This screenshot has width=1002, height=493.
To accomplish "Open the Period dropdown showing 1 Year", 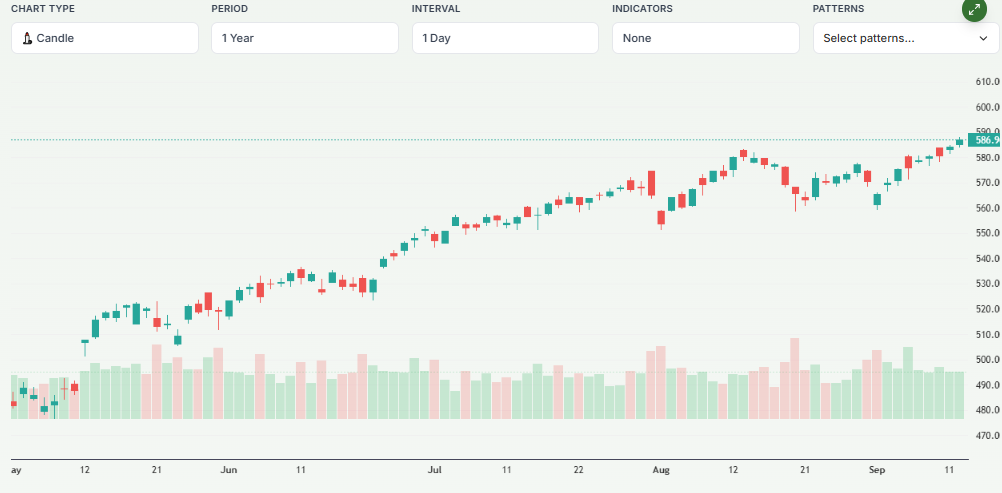I will point(305,38).
